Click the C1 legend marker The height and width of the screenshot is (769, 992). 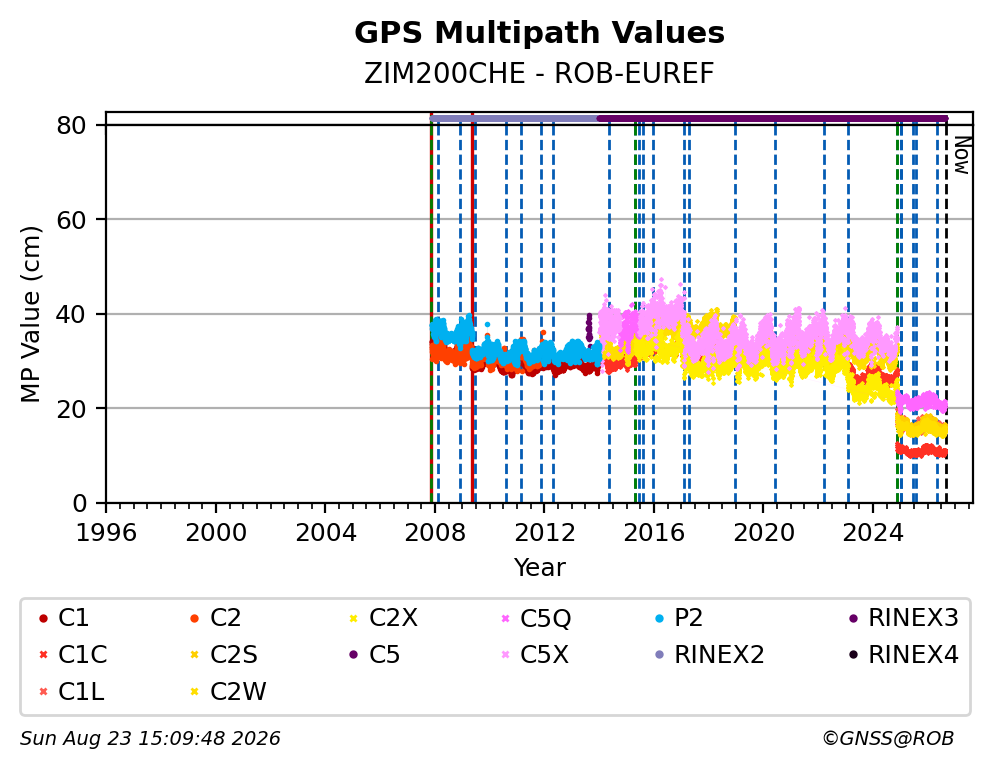coord(43,618)
